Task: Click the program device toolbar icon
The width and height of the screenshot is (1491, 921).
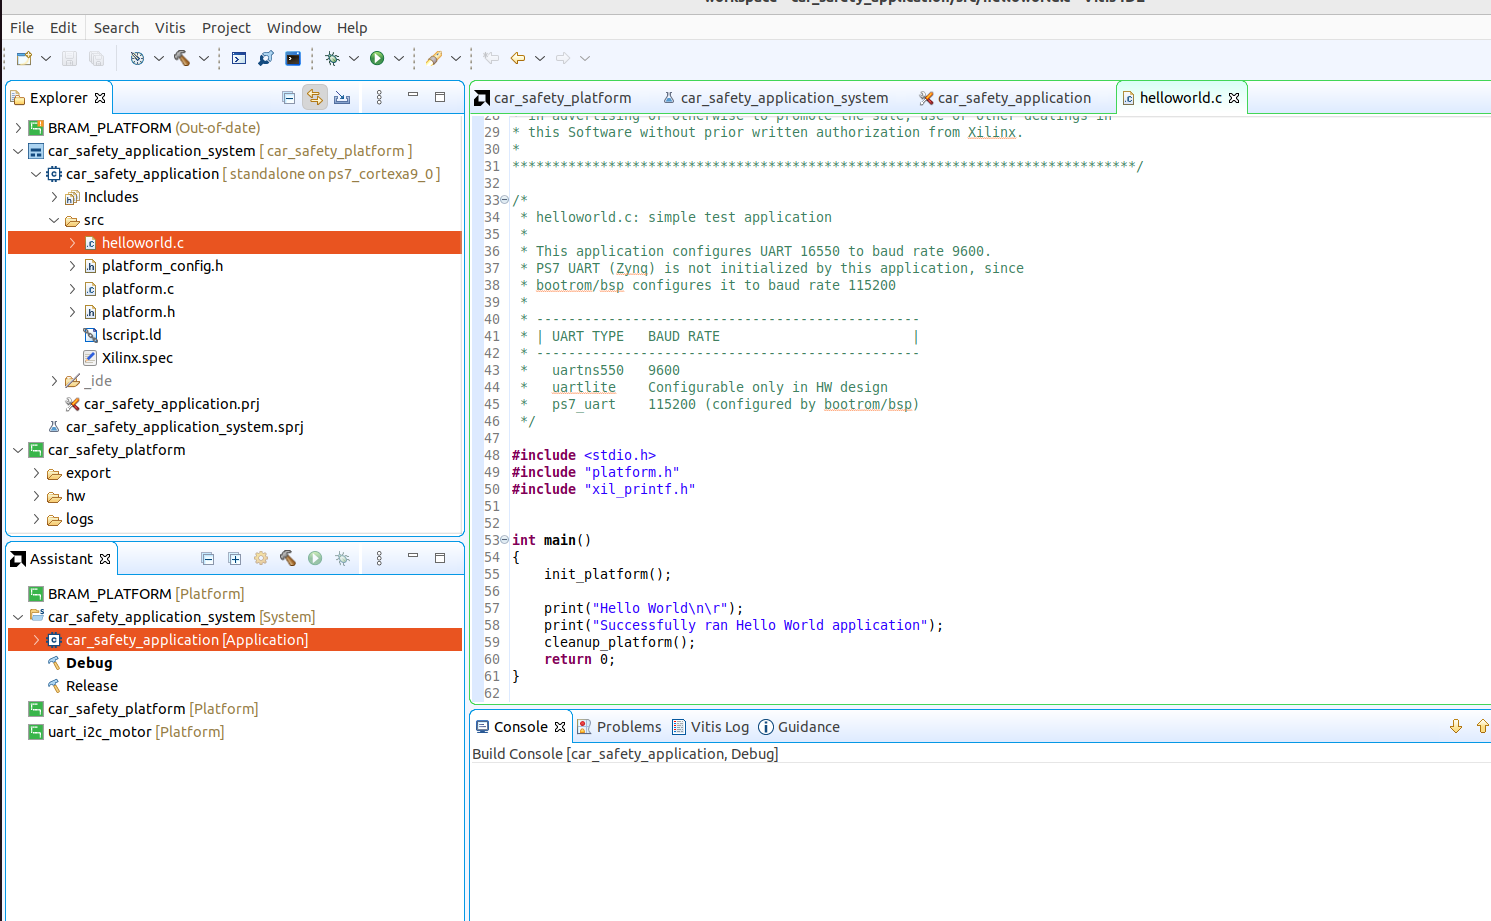Action: coord(266,58)
